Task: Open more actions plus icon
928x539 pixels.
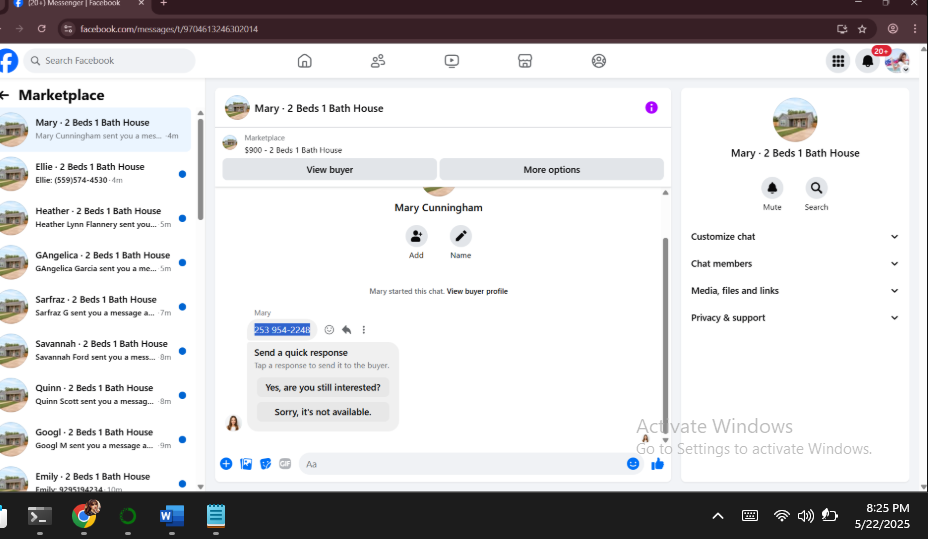Action: (226, 464)
